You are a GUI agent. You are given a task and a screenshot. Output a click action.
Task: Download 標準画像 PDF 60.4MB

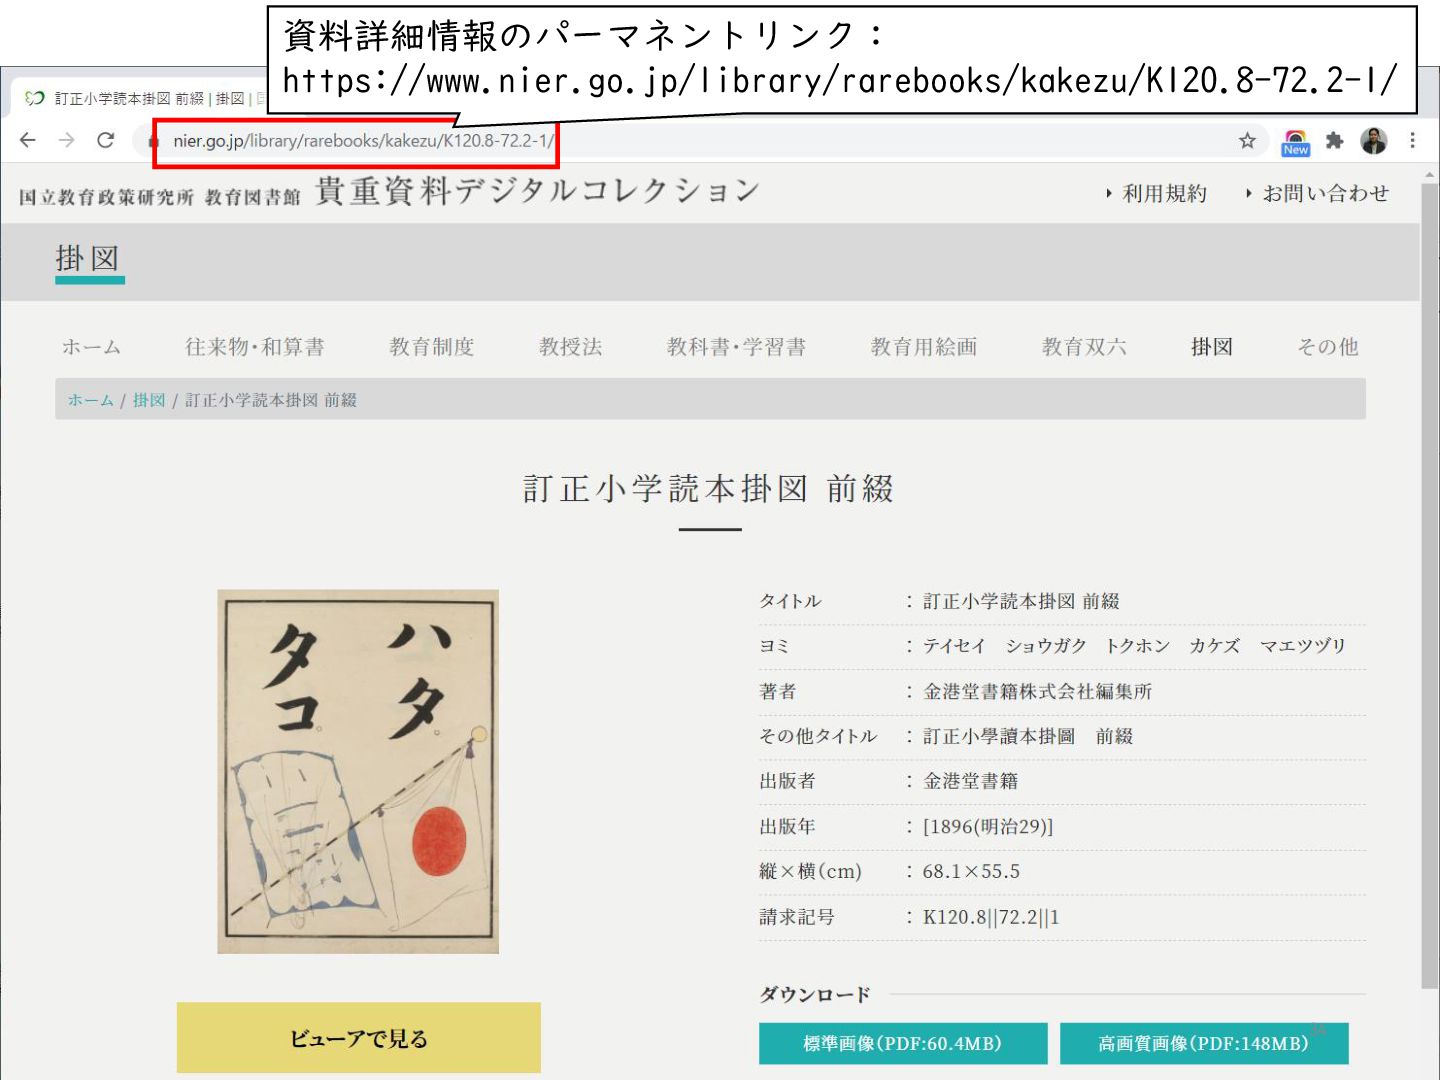(x=903, y=1043)
